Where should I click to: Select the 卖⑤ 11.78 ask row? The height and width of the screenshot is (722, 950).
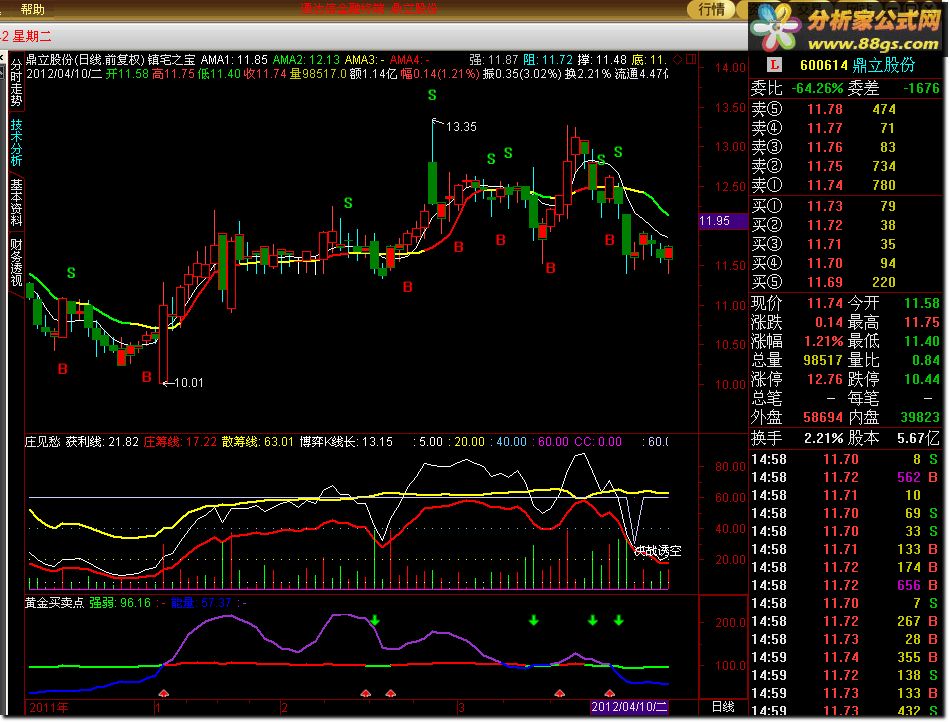coord(847,109)
